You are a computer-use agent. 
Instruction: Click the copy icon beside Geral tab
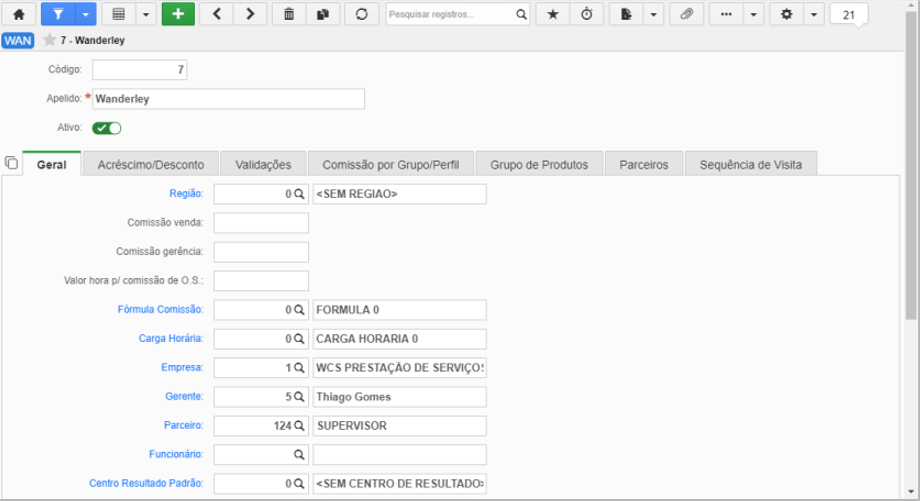coord(11,163)
